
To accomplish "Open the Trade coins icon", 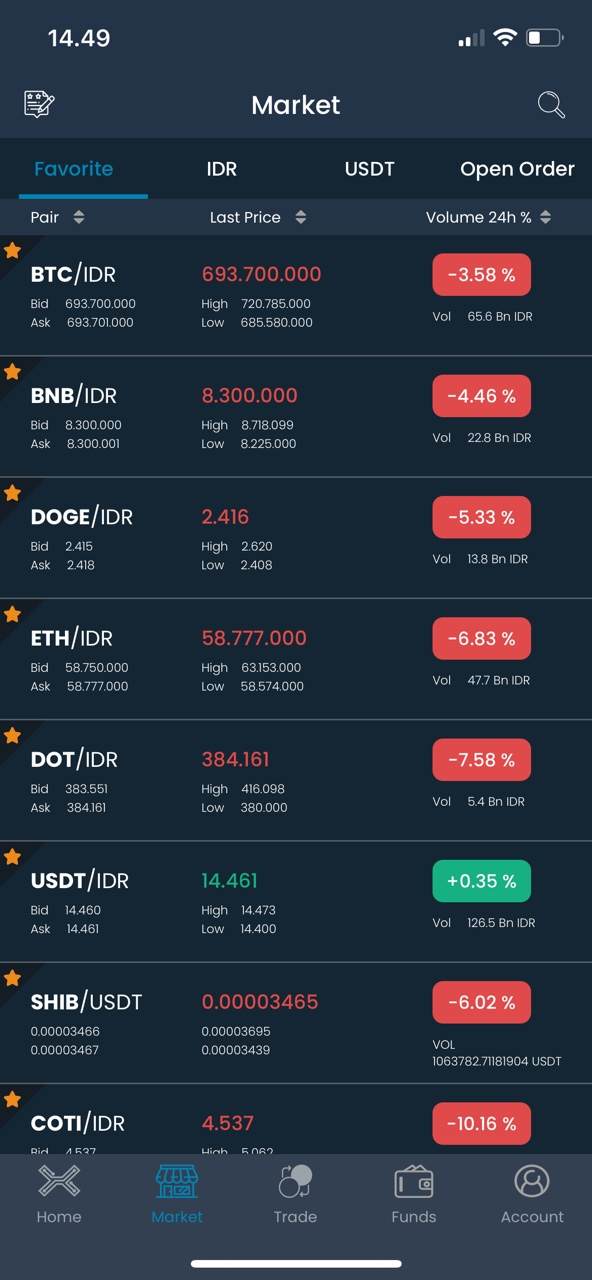I will [x=295, y=1181].
